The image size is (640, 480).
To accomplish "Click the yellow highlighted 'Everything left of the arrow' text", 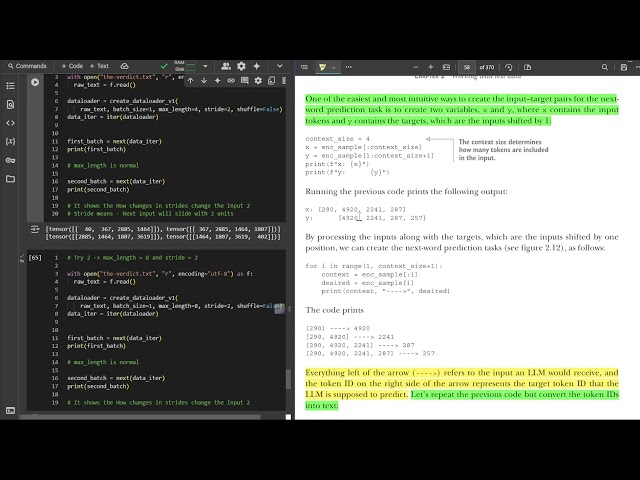I will click(462, 383).
